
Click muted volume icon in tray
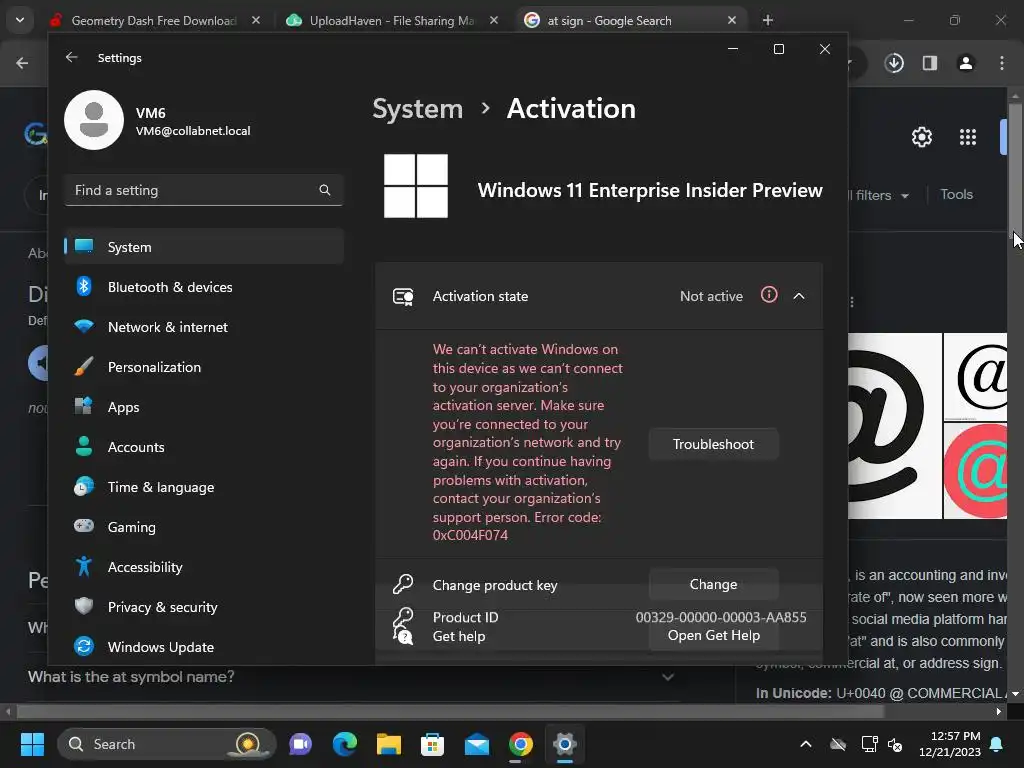pyautogui.click(x=895, y=744)
